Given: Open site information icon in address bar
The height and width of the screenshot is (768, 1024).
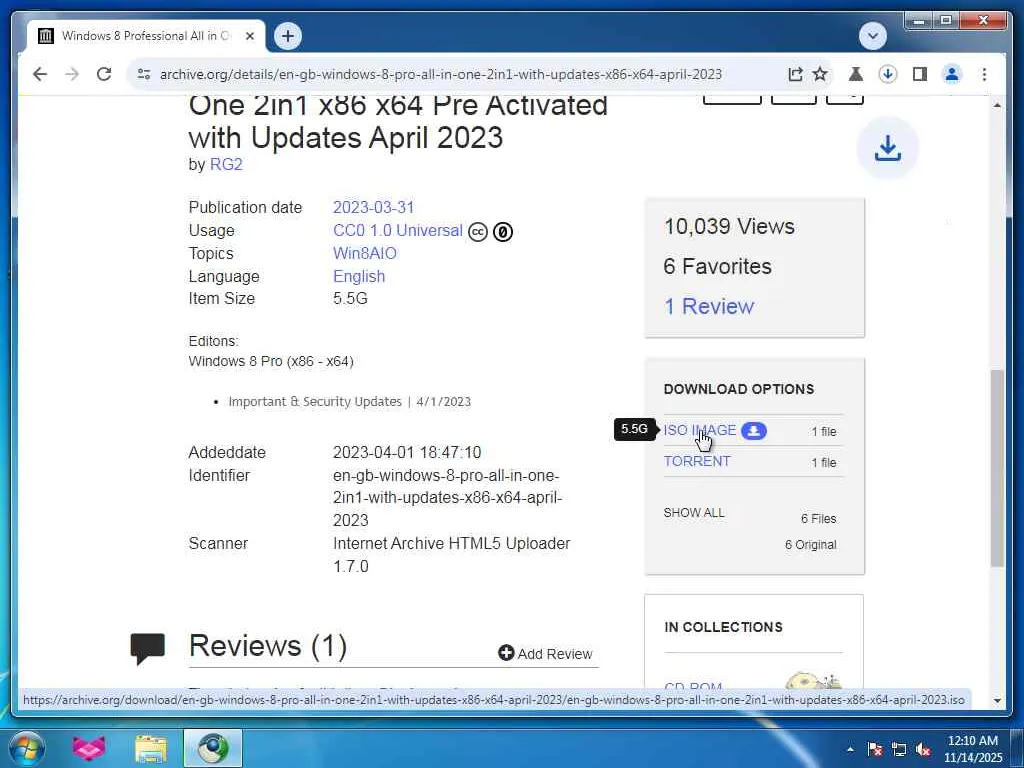Looking at the screenshot, I should click(x=144, y=74).
